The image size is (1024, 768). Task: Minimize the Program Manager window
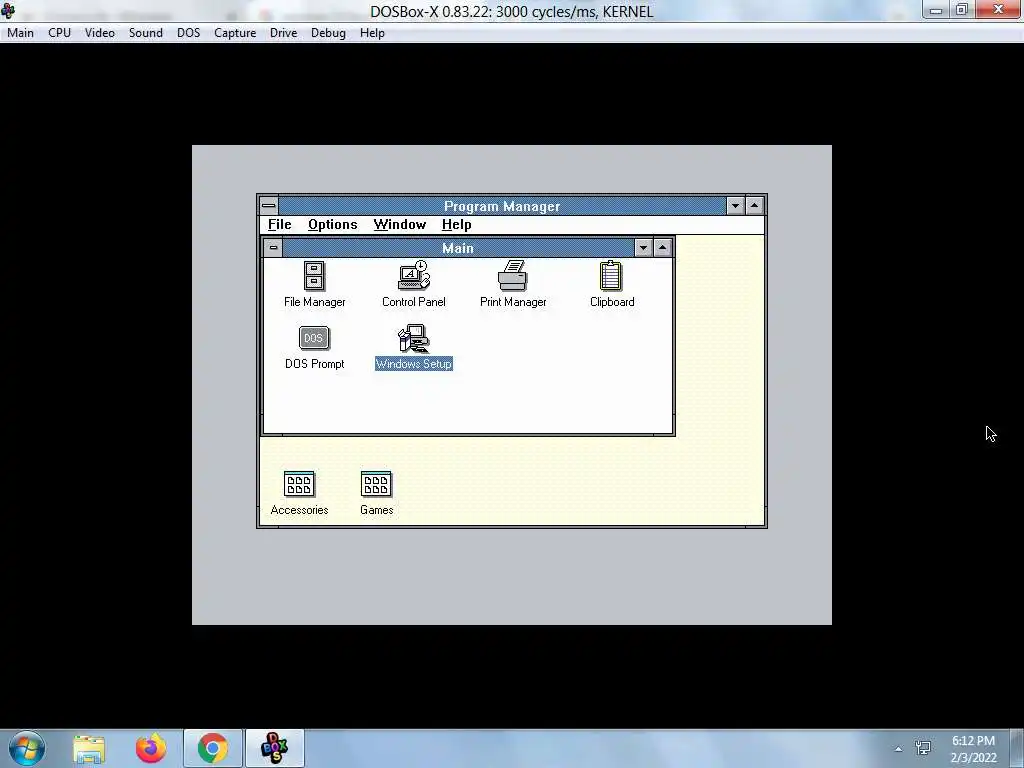[x=735, y=206]
